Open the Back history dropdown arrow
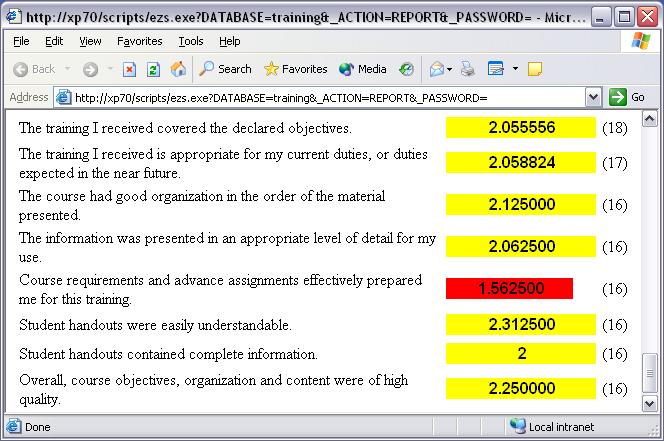Viewport: 664px width, 441px height. [x=67, y=69]
